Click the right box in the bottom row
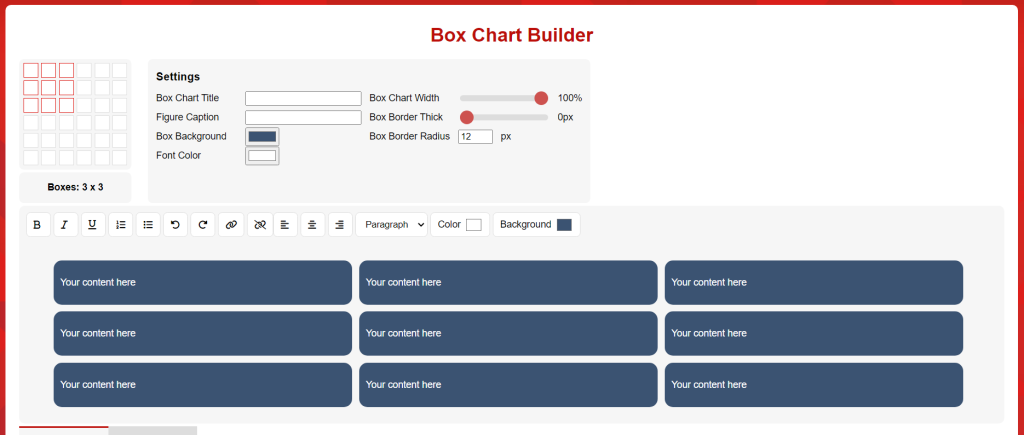This screenshot has height=435, width=1024. [x=814, y=385]
